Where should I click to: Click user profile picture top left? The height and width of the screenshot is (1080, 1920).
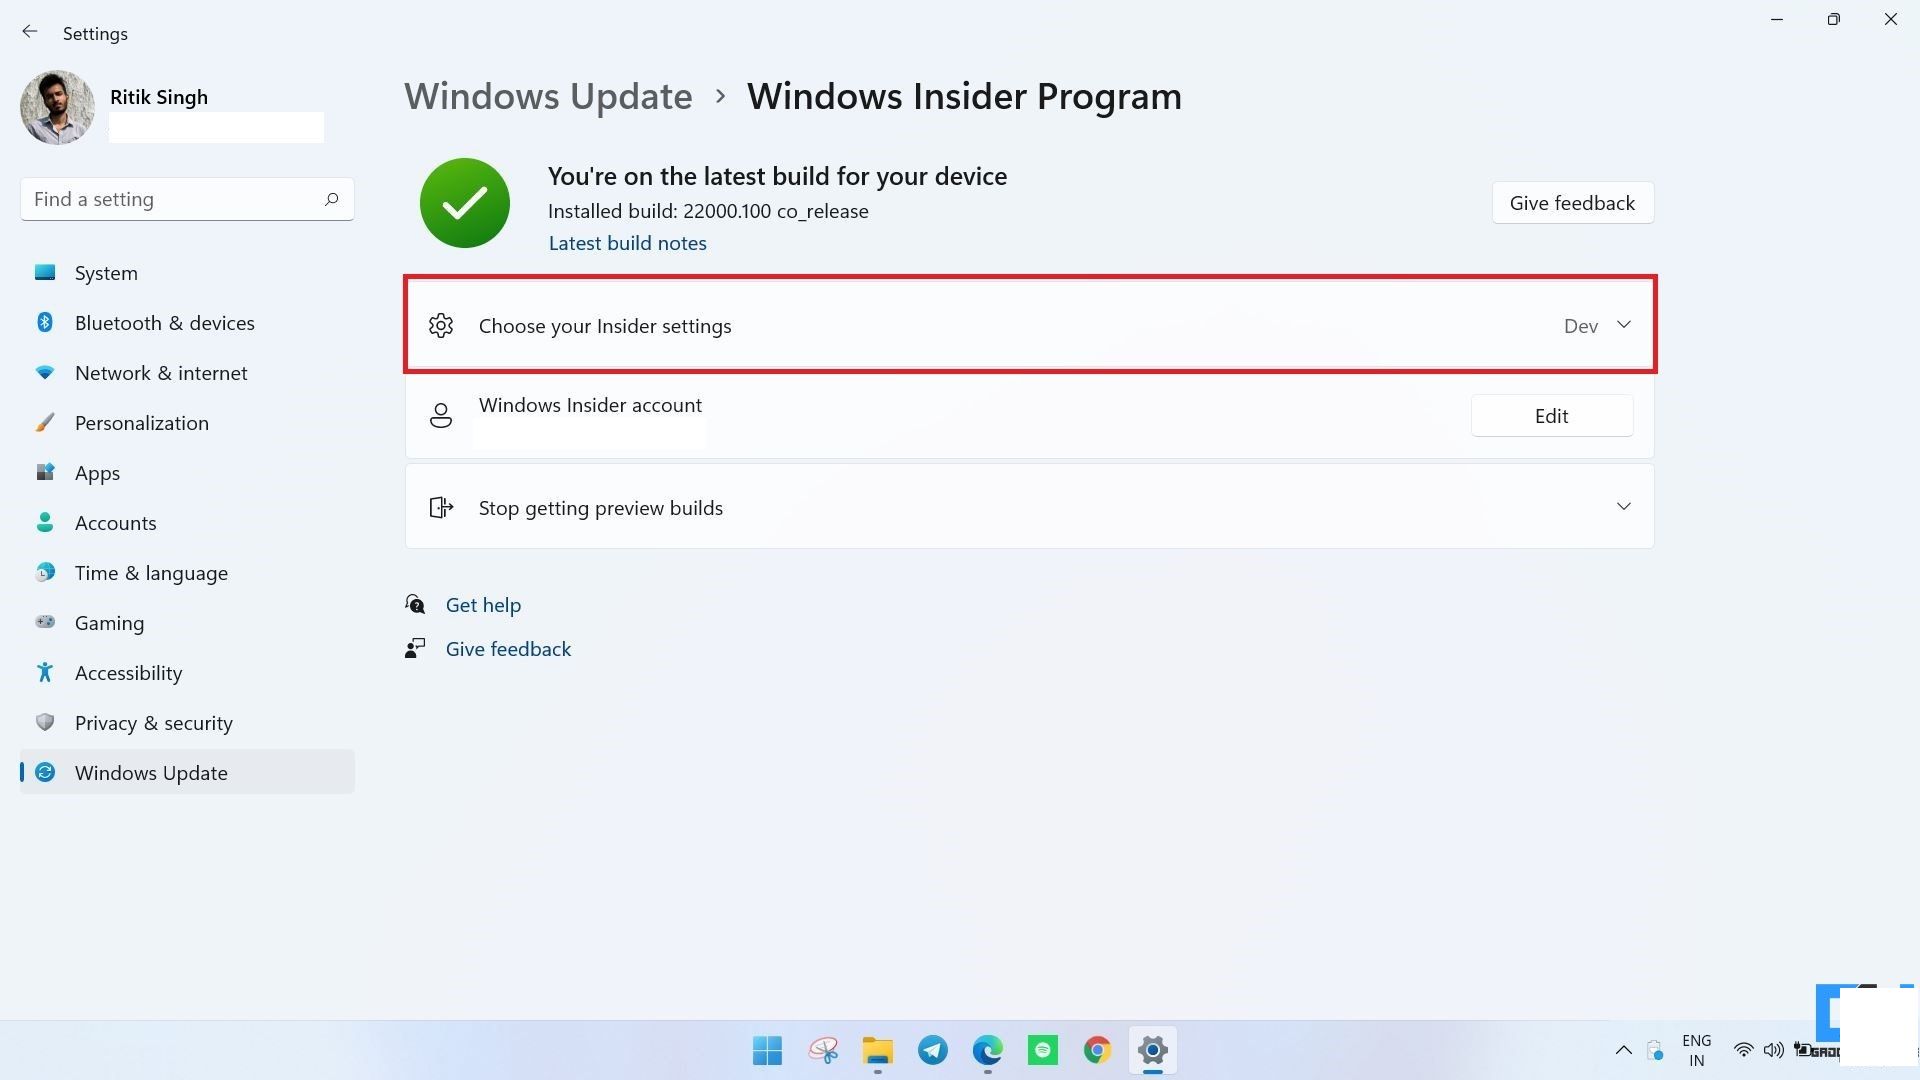pos(55,109)
